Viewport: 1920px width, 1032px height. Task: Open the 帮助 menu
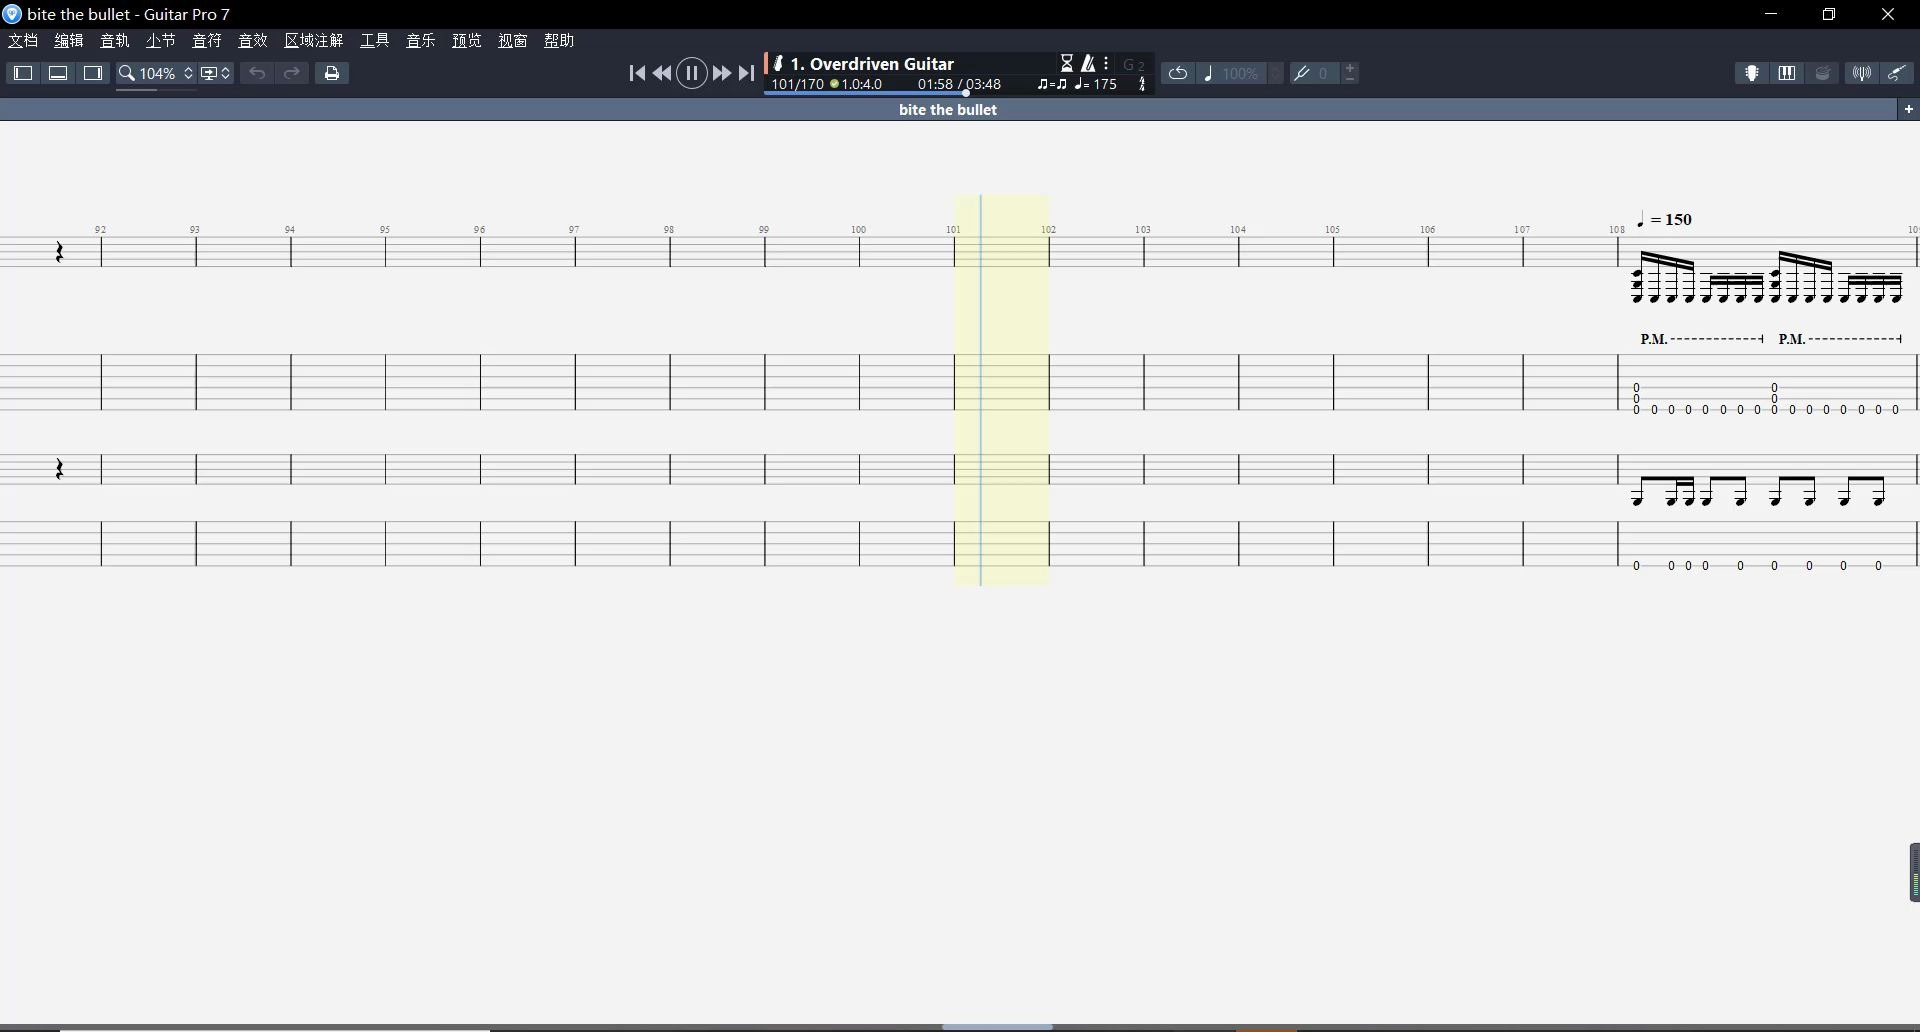[x=559, y=40]
